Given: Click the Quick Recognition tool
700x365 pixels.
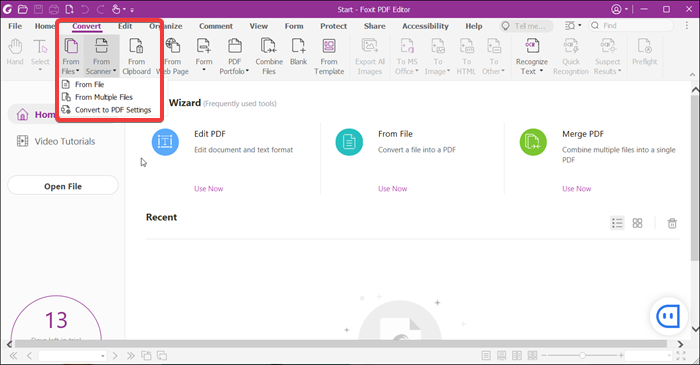Looking at the screenshot, I should coord(571,56).
